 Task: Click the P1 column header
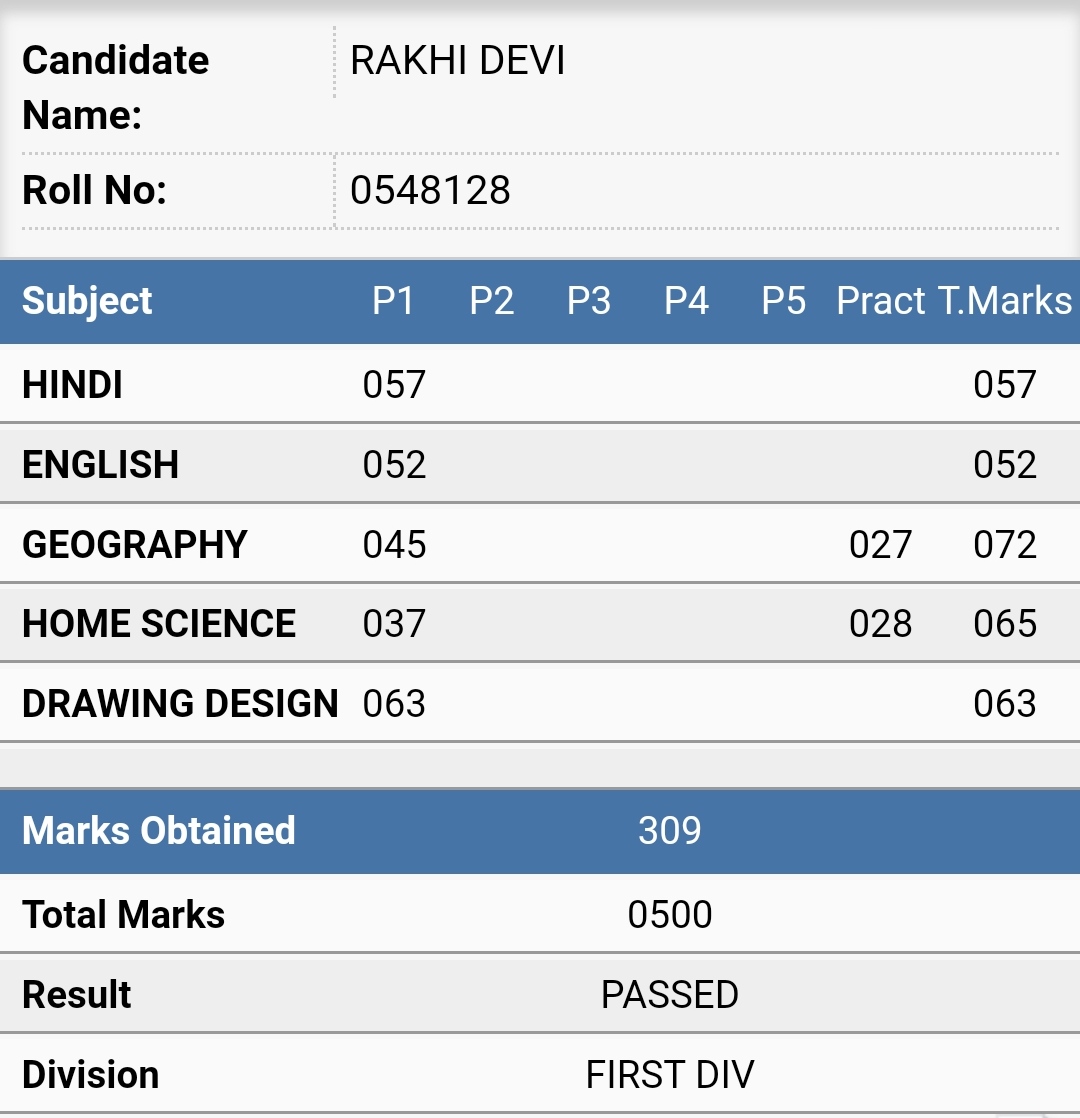393,301
